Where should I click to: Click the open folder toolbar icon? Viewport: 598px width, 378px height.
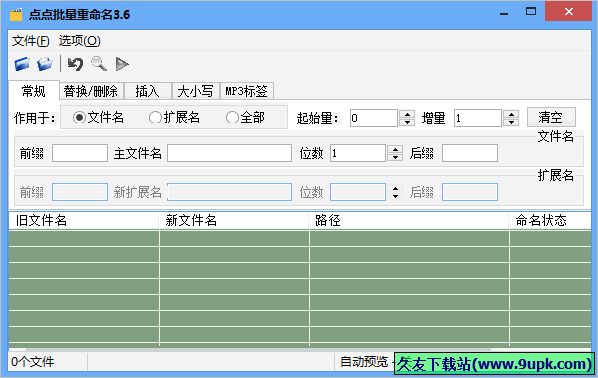(x=45, y=64)
